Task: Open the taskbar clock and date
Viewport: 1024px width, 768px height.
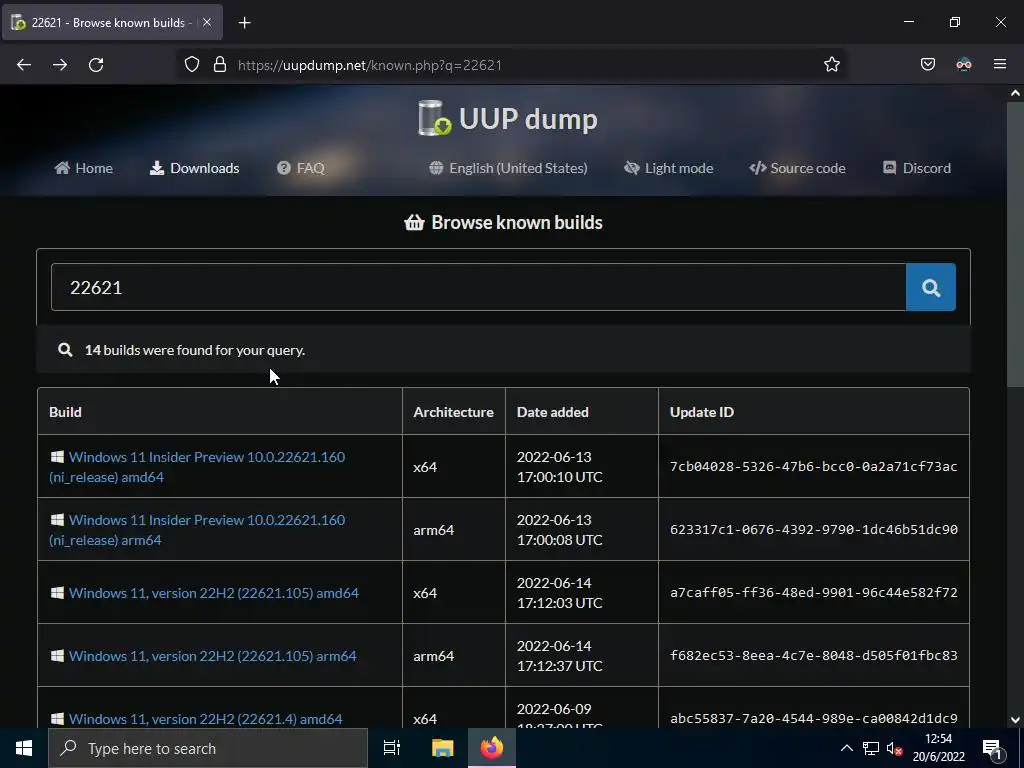Action: click(x=938, y=748)
